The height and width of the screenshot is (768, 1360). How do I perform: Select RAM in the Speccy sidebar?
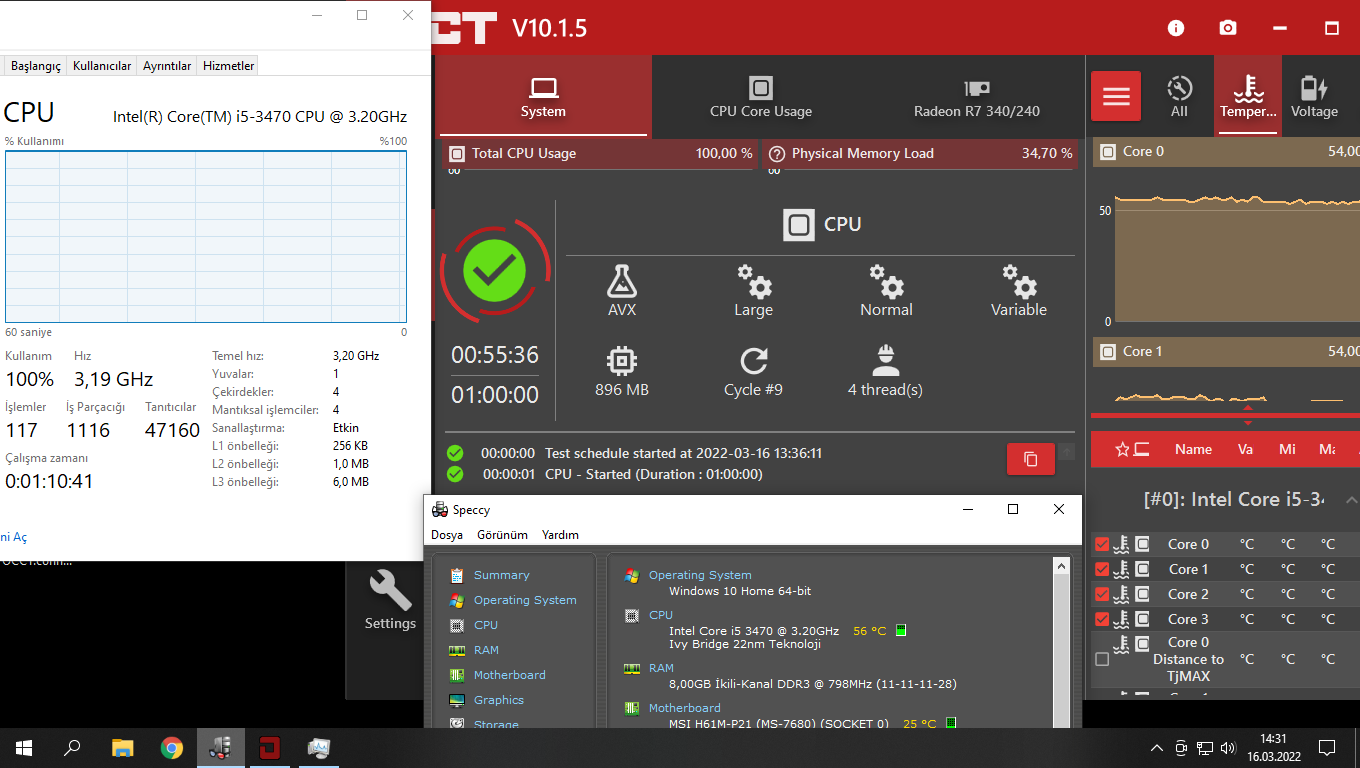(x=486, y=650)
